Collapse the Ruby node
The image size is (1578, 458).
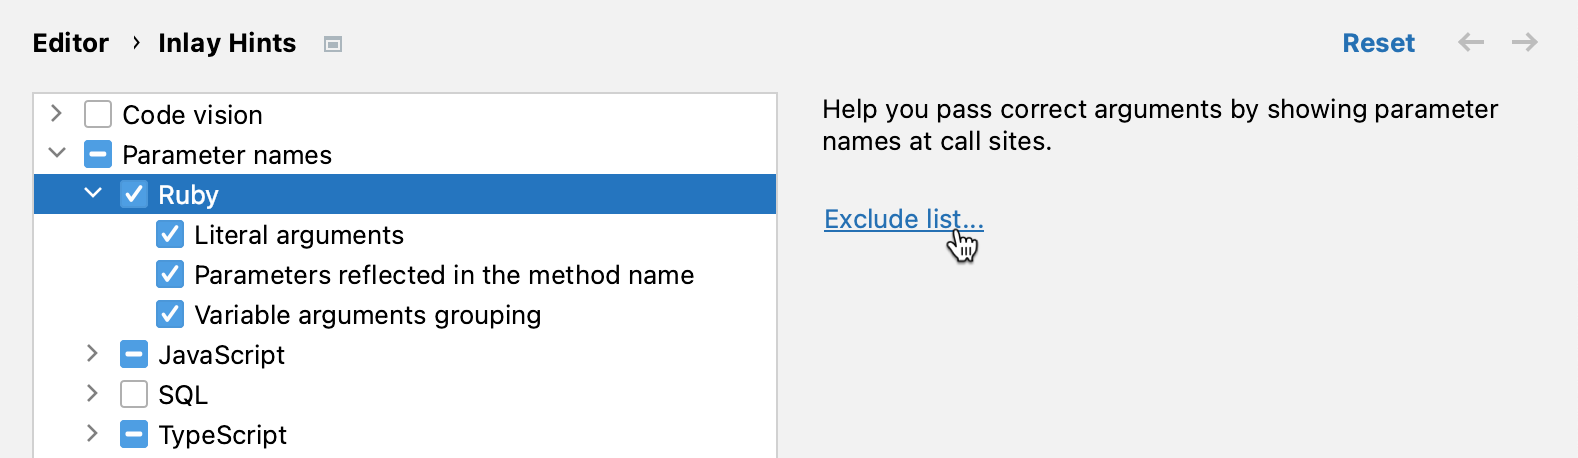pyautogui.click(x=93, y=193)
